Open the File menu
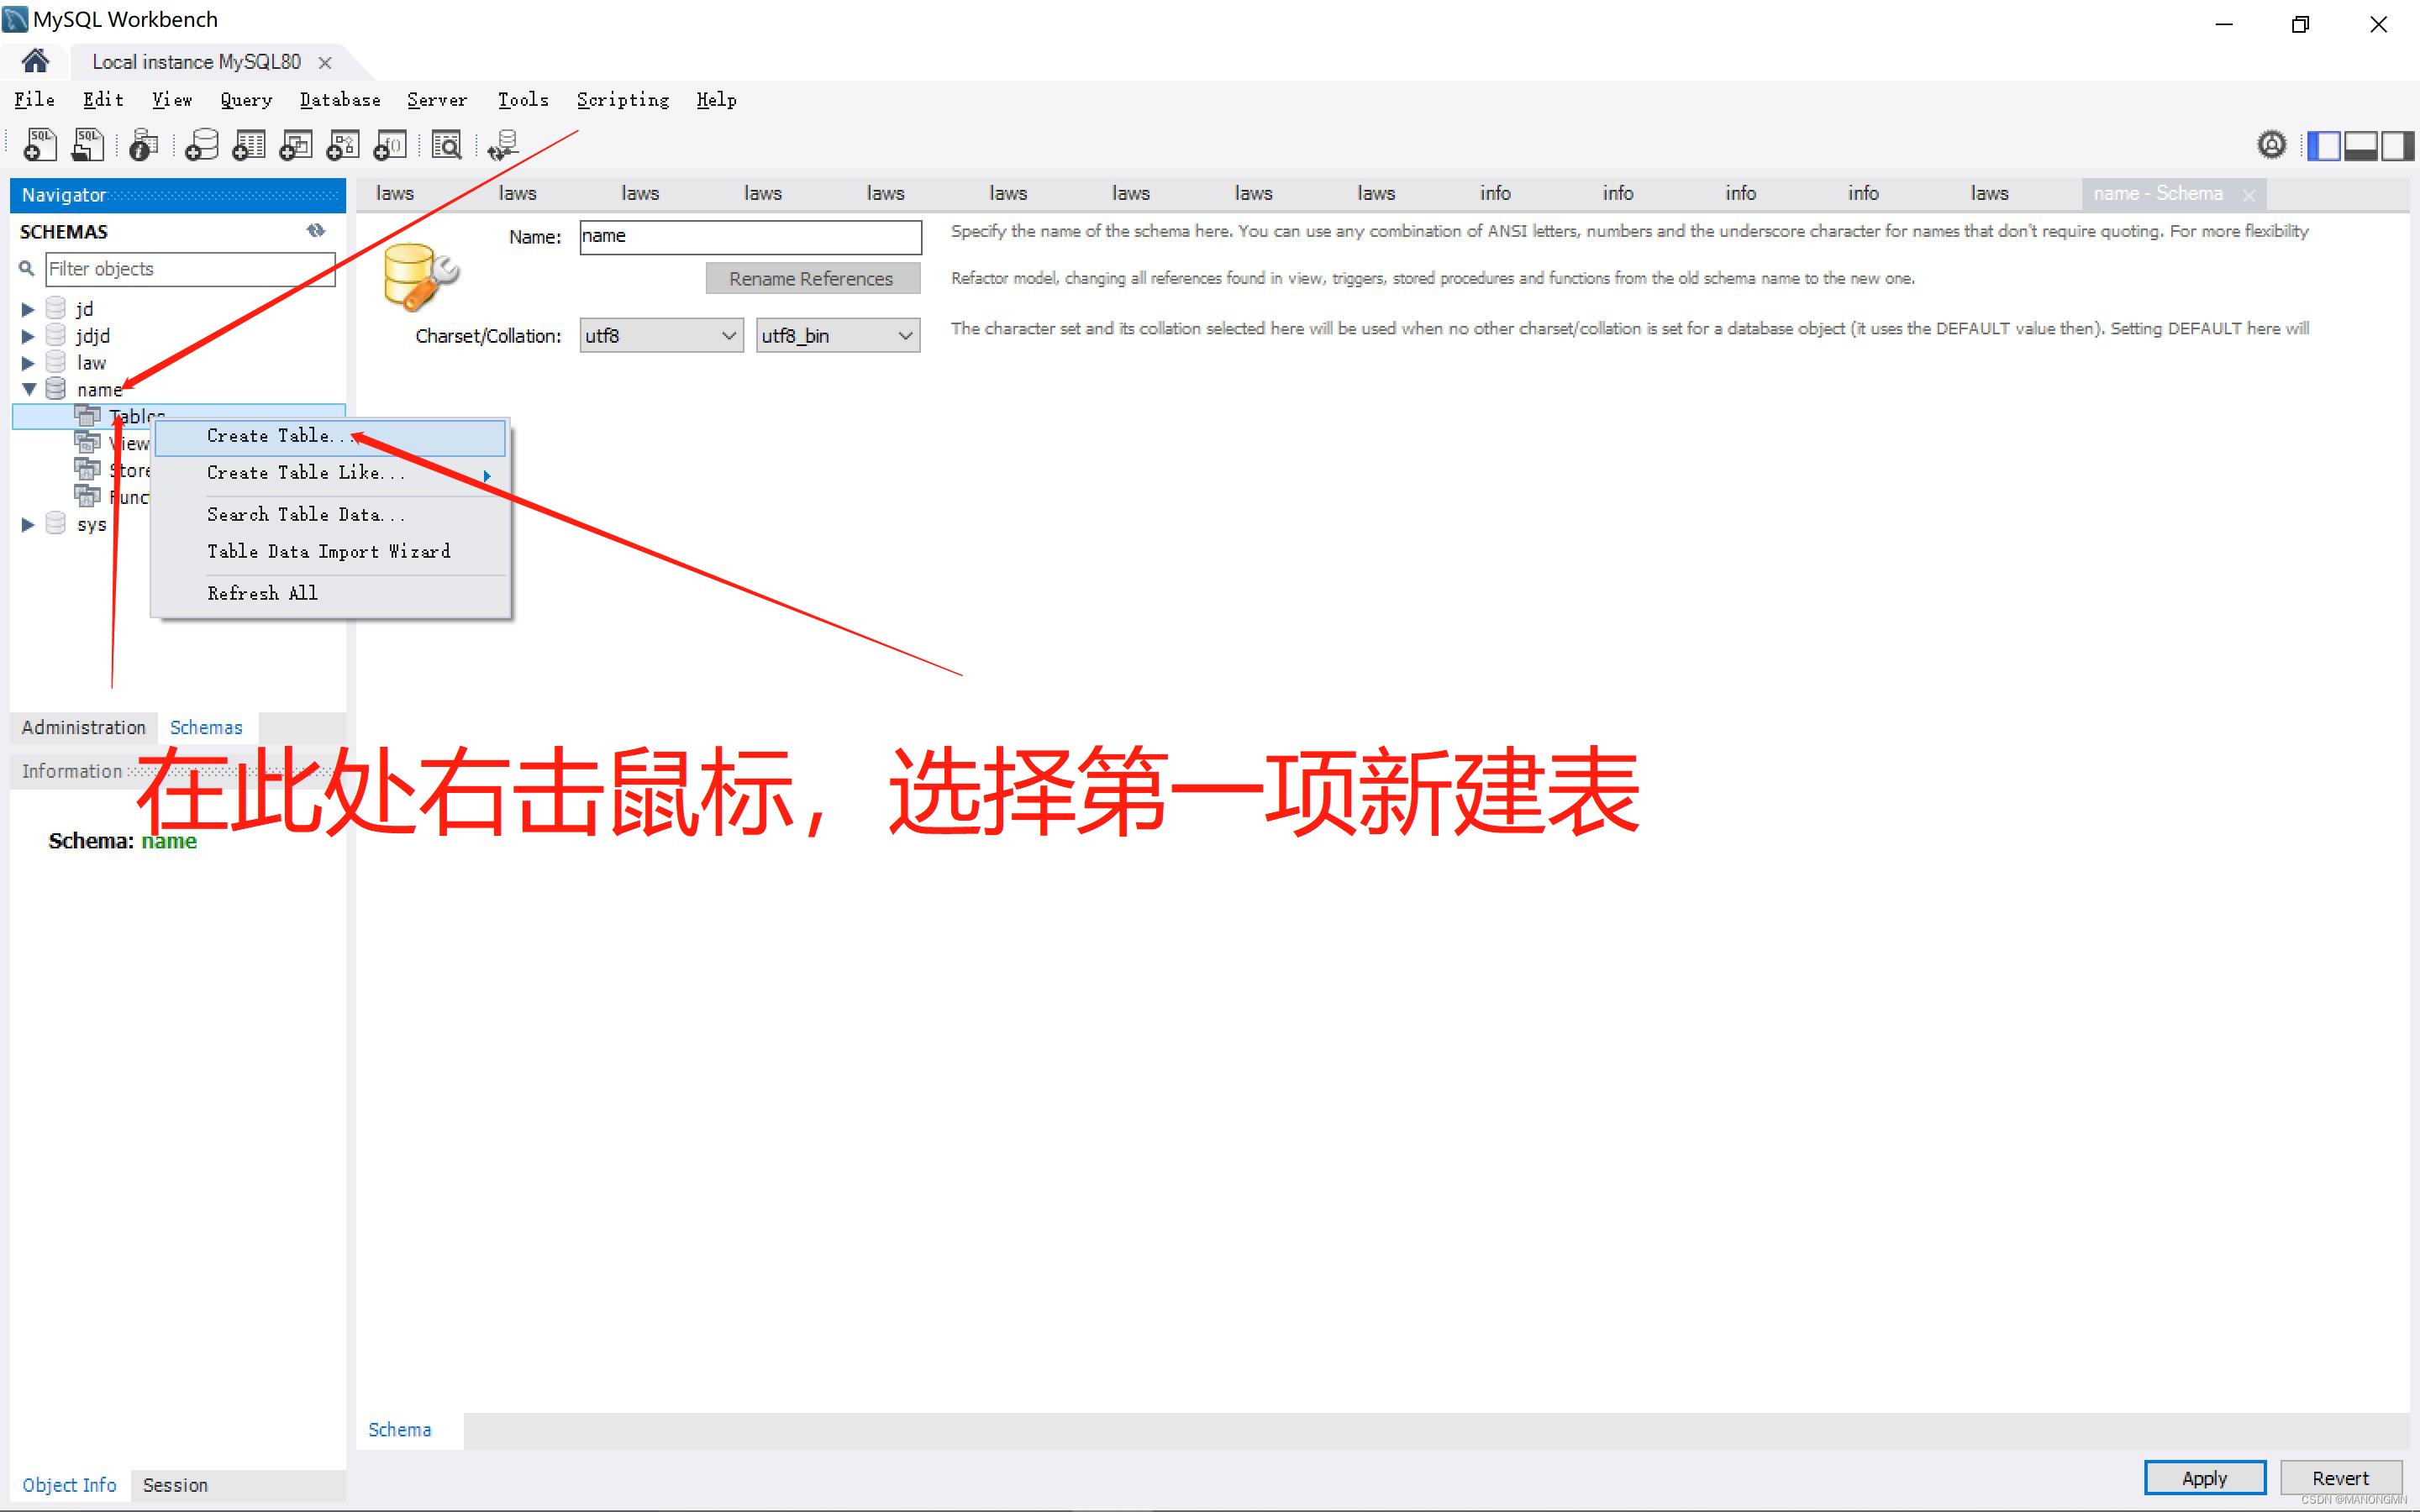 tap(34, 100)
